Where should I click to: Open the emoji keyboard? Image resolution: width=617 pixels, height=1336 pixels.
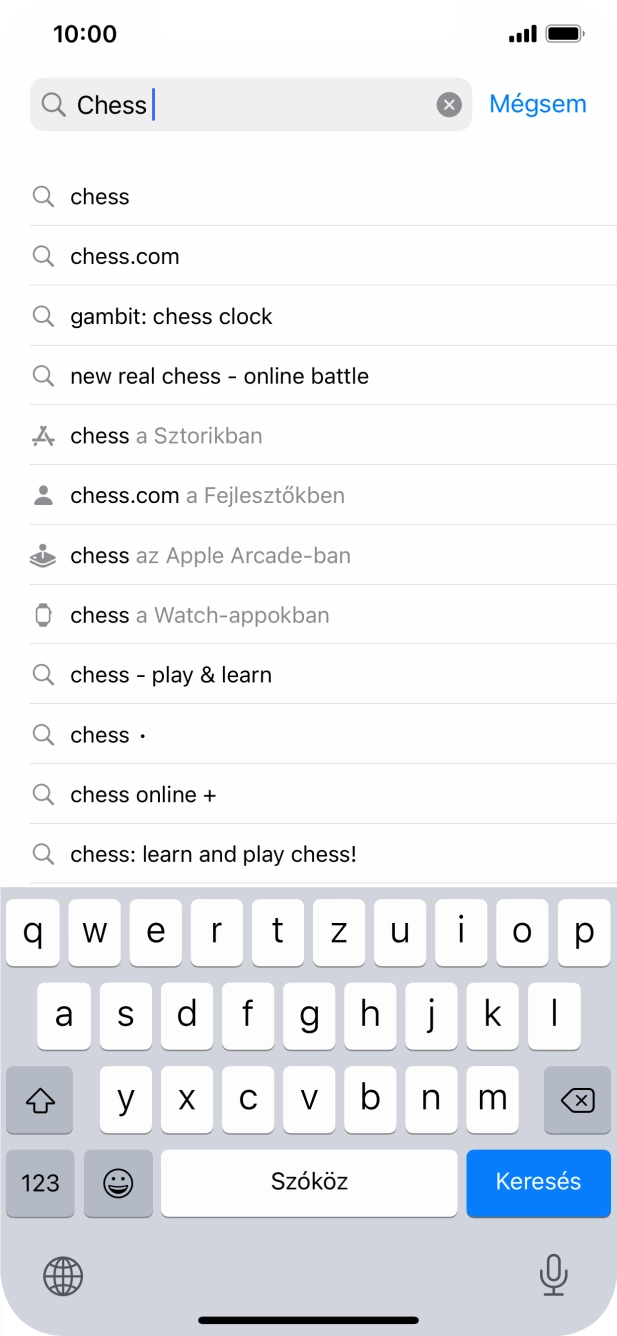click(x=118, y=1183)
